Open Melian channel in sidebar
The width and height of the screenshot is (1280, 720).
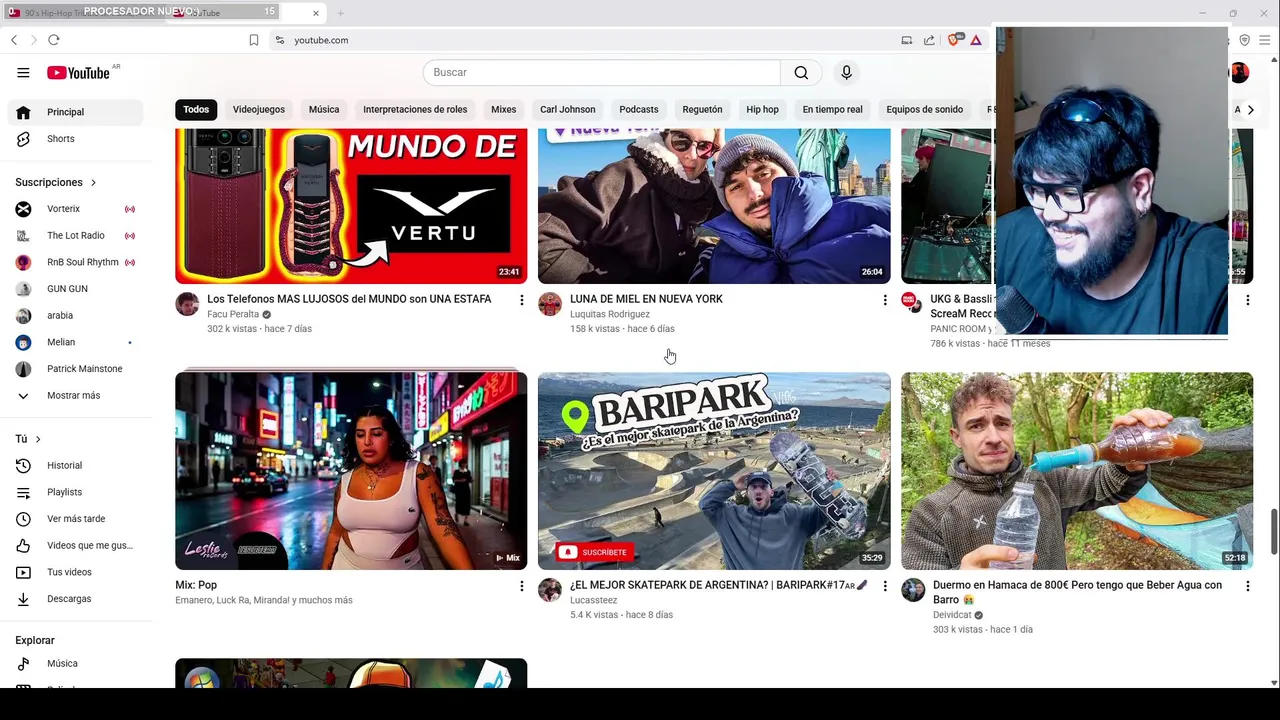click(75, 342)
